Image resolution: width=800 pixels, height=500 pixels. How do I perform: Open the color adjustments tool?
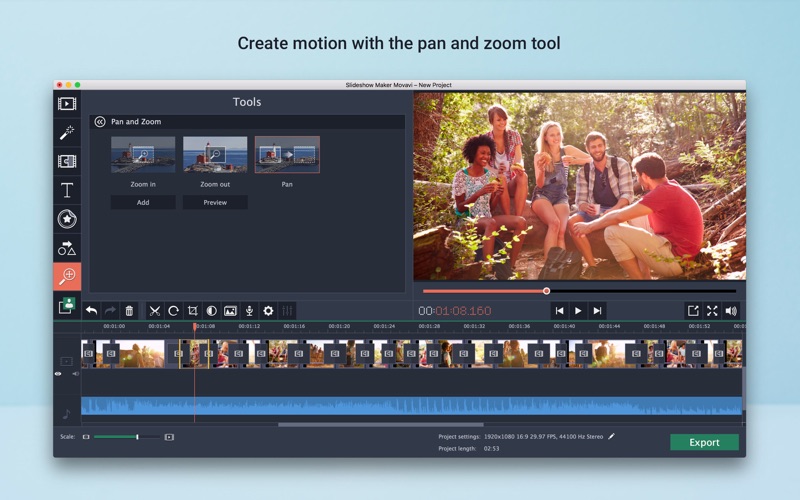click(211, 311)
